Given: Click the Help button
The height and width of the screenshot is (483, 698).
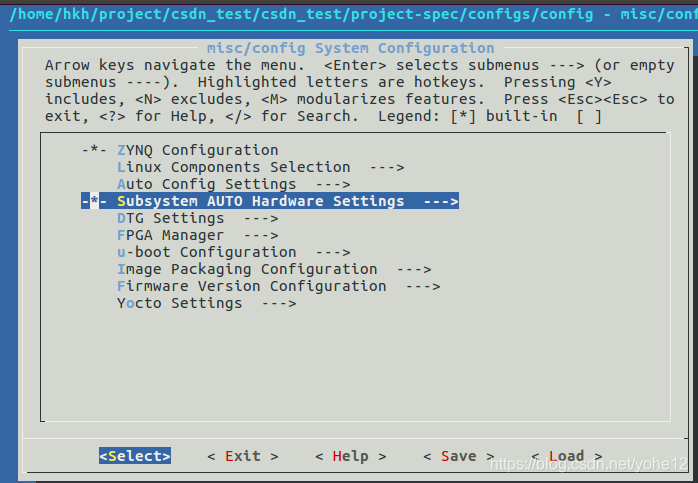Looking at the screenshot, I should (x=350, y=456).
